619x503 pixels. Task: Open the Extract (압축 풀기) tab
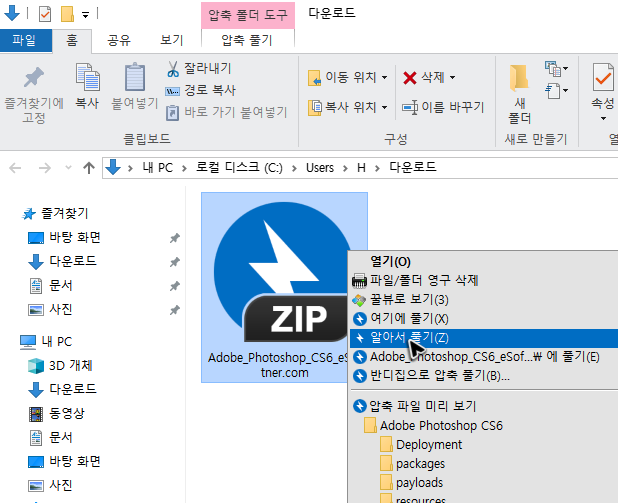(x=247, y=40)
